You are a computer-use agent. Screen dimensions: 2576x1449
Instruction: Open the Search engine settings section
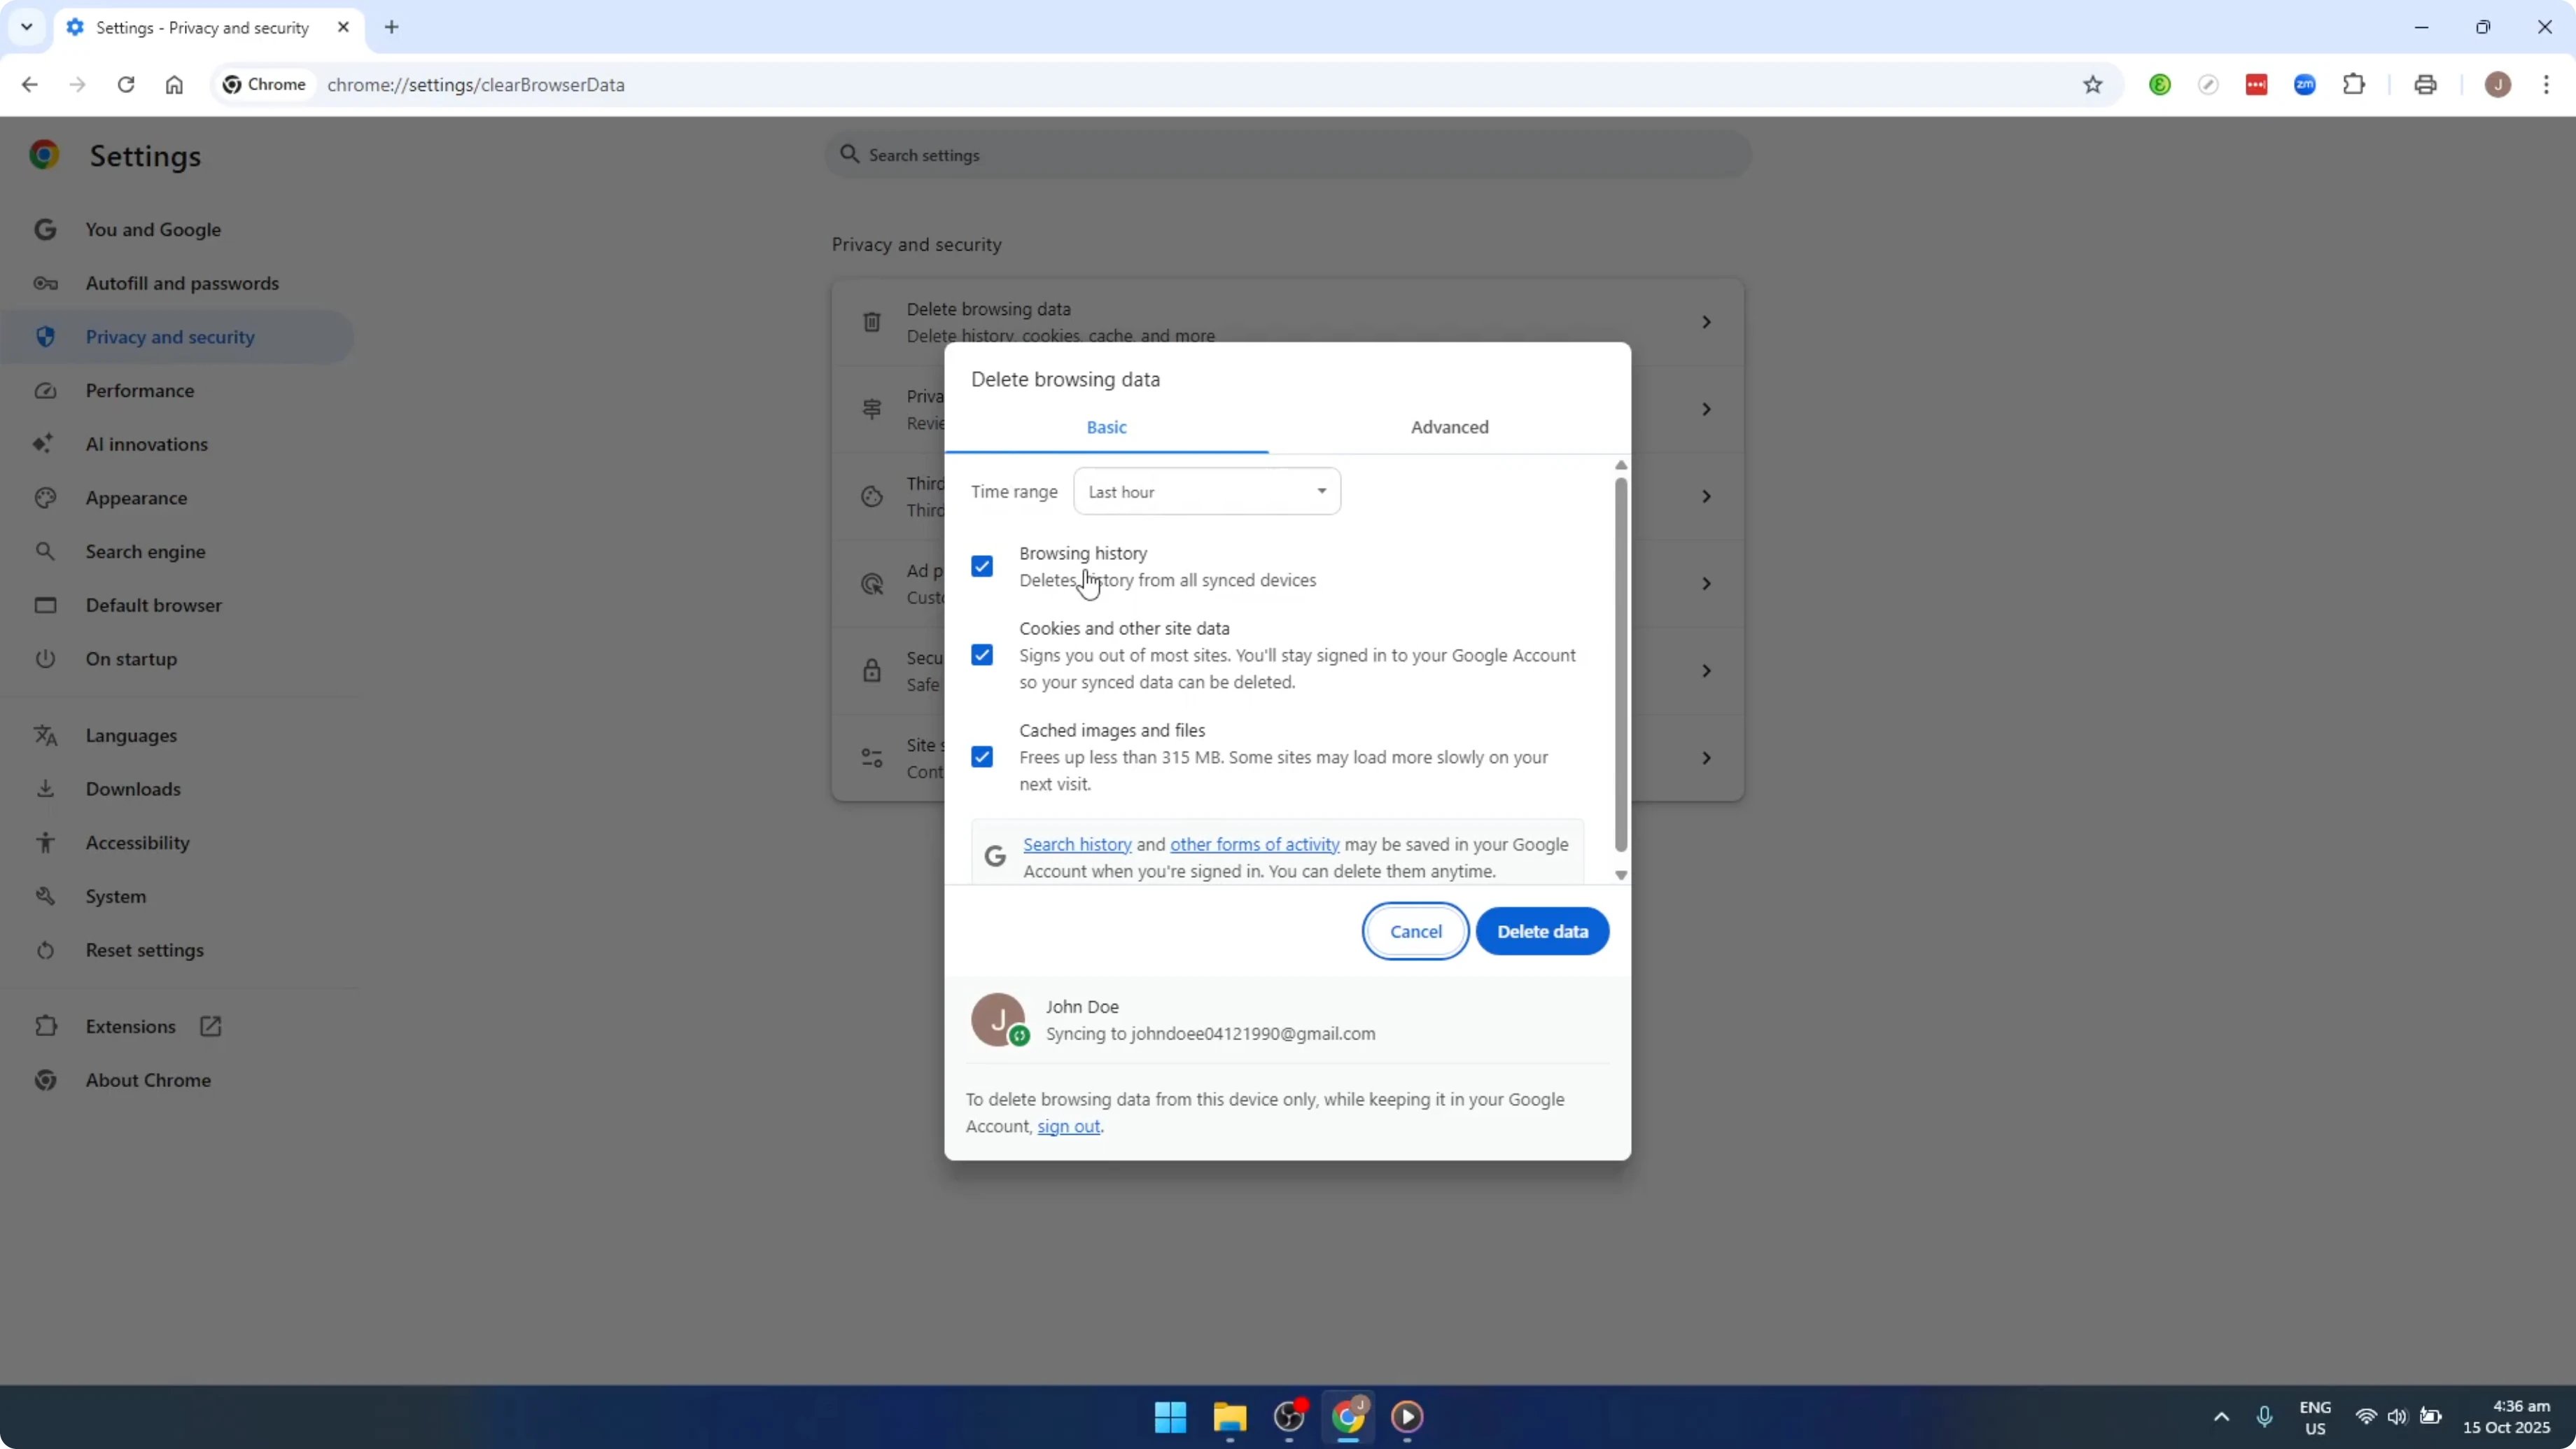click(146, 551)
